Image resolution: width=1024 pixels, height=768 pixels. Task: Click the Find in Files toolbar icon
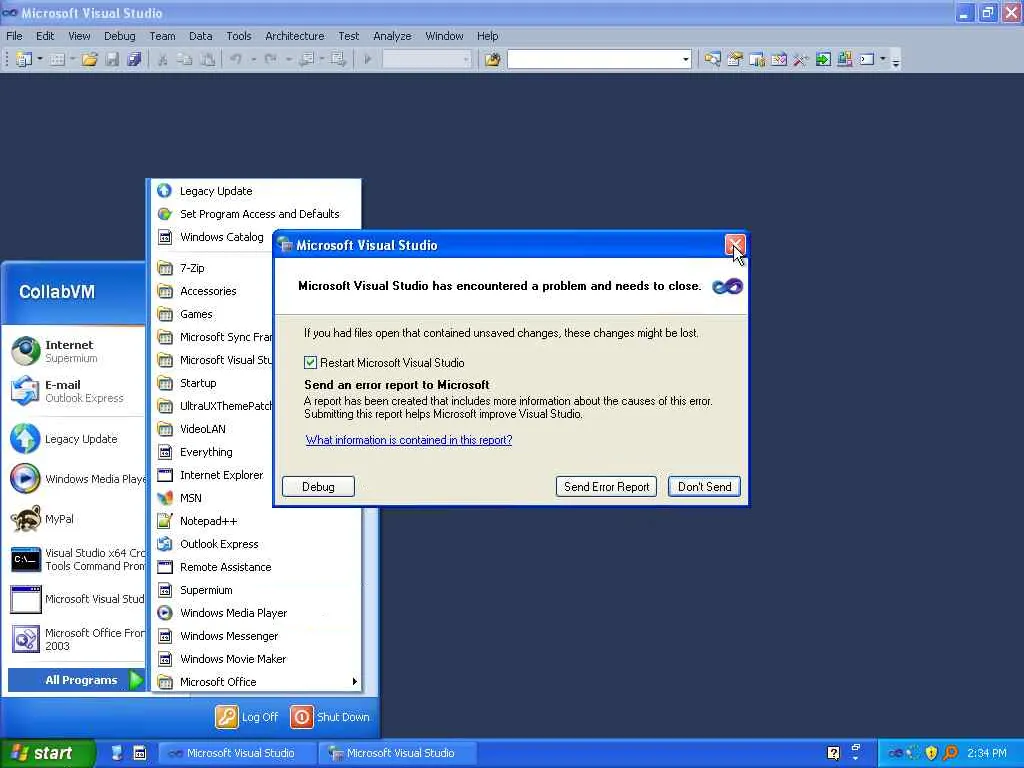pyautogui.click(x=492, y=59)
